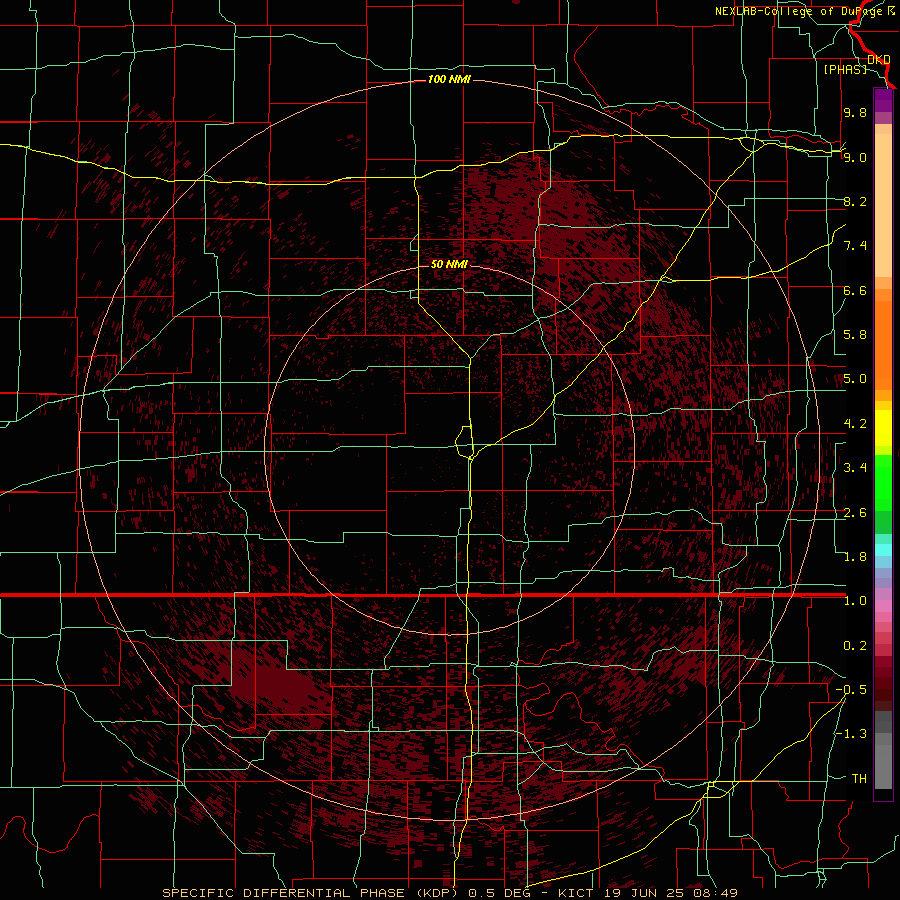Image resolution: width=900 pixels, height=900 pixels.
Task: Click the [PHAS] legend unit label
Action: click(x=845, y=69)
